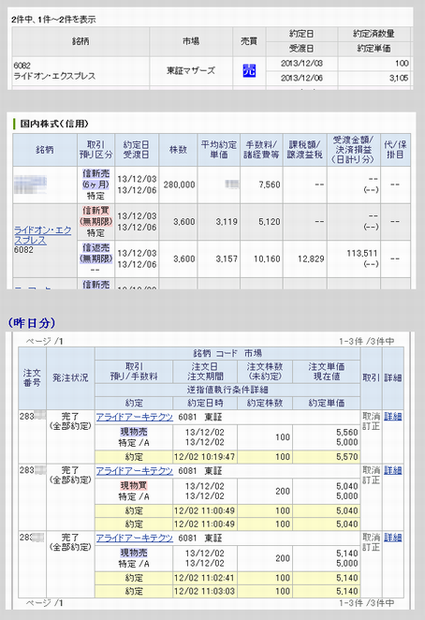Click the 5,570 execution price
425x620 pixels.
[347, 457]
